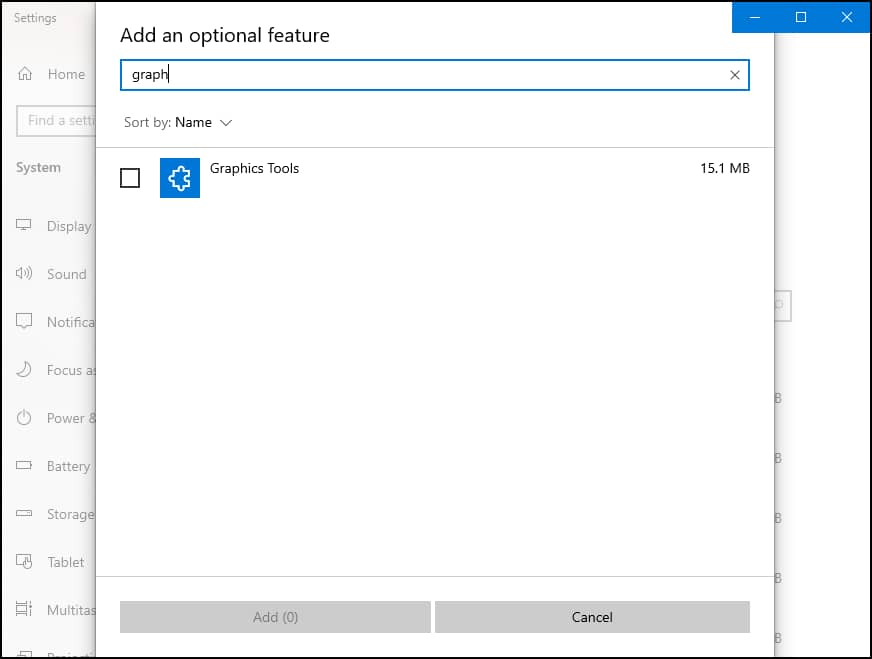Click the Focus assist moon icon
This screenshot has height=659, width=872.
coord(24,369)
